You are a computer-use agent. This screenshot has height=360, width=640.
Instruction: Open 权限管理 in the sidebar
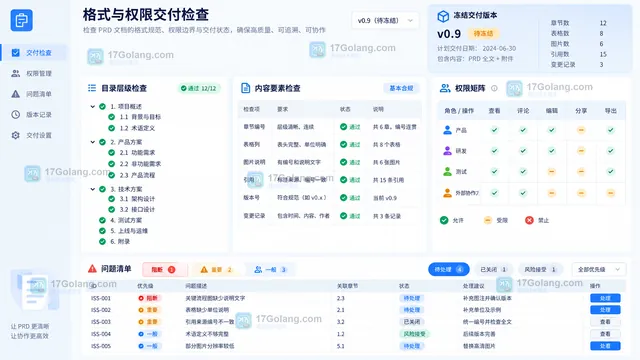(x=33, y=73)
